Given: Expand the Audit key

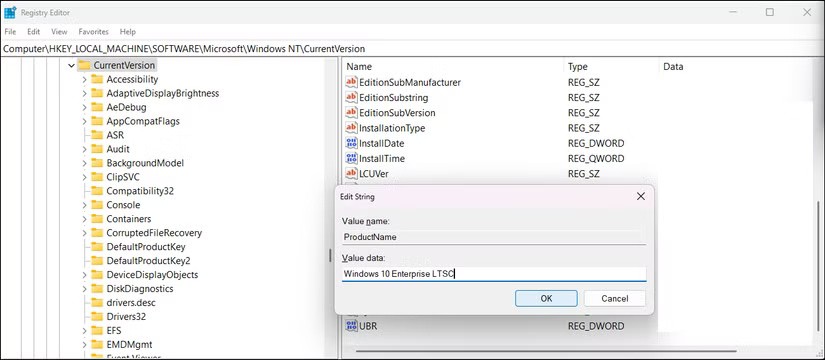Looking at the screenshot, I should click(x=84, y=149).
